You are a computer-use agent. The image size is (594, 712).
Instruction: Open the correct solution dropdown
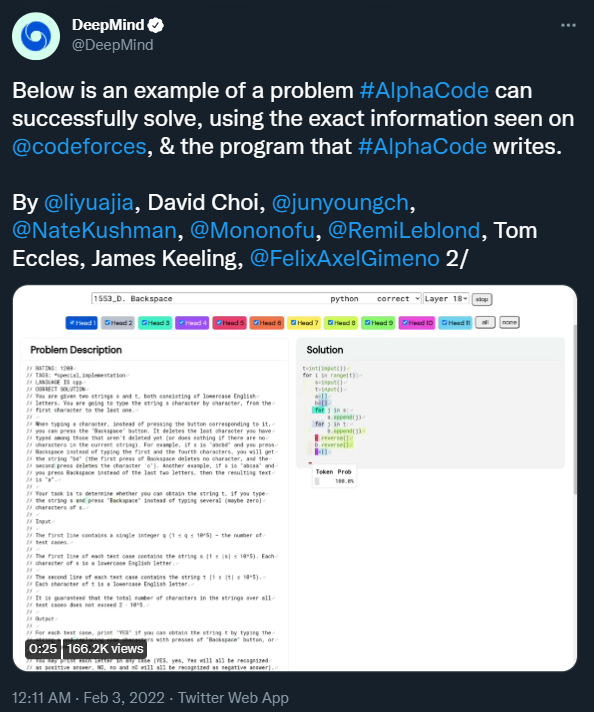point(398,299)
